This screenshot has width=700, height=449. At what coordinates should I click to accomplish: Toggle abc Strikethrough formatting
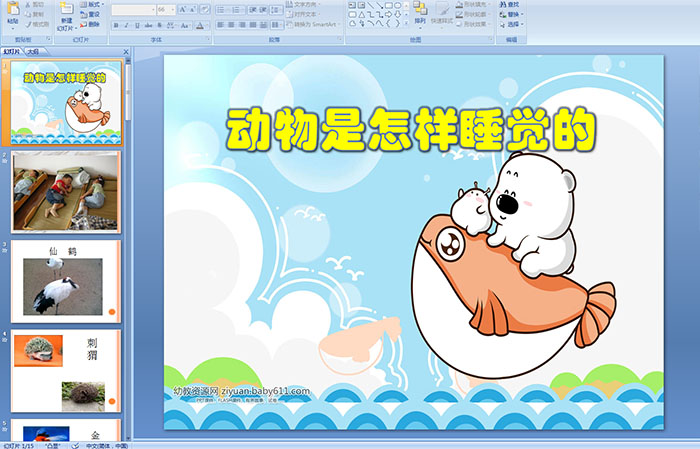click(x=148, y=26)
